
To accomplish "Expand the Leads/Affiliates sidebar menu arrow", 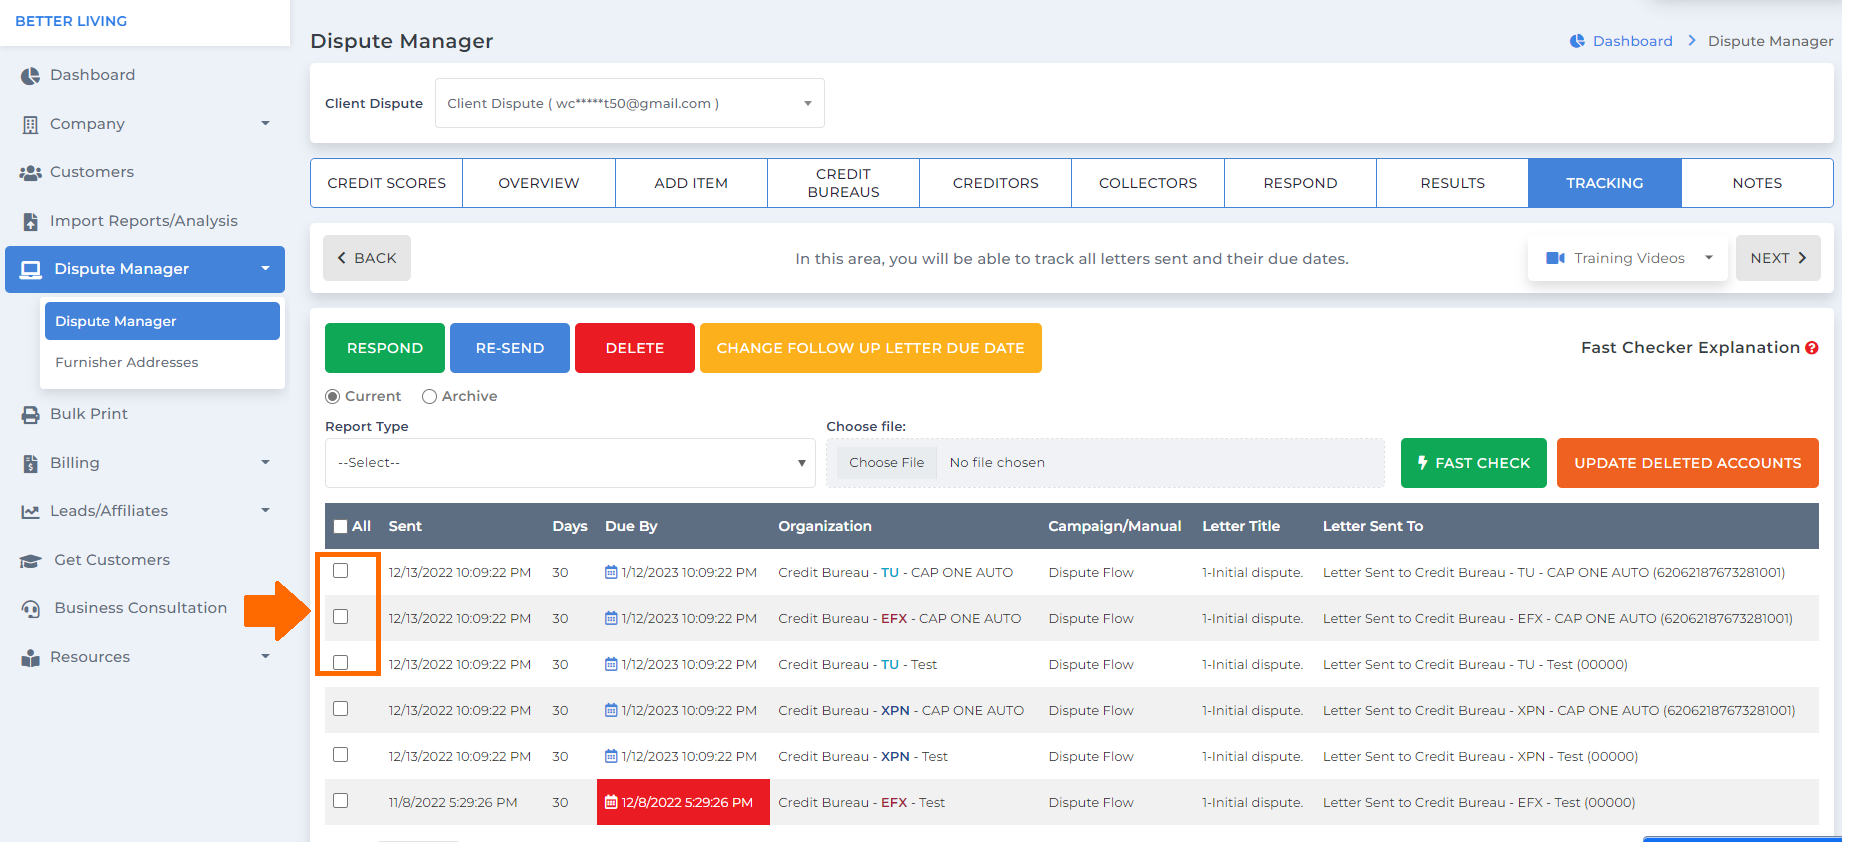I will coord(265,511).
